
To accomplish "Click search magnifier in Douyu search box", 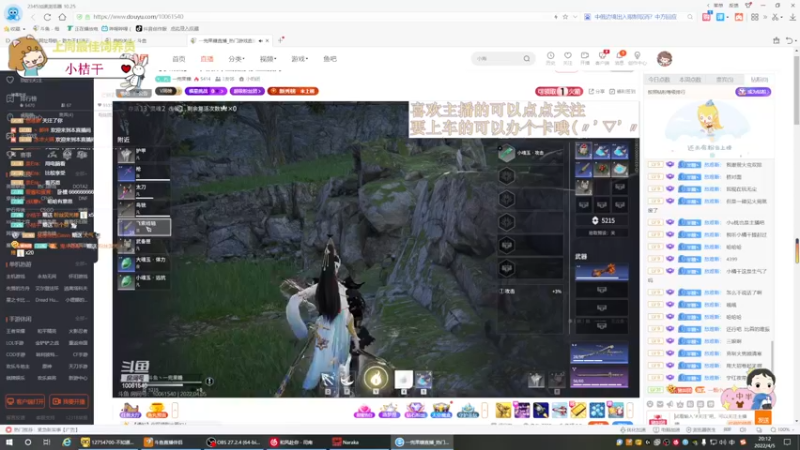I will click(527, 59).
